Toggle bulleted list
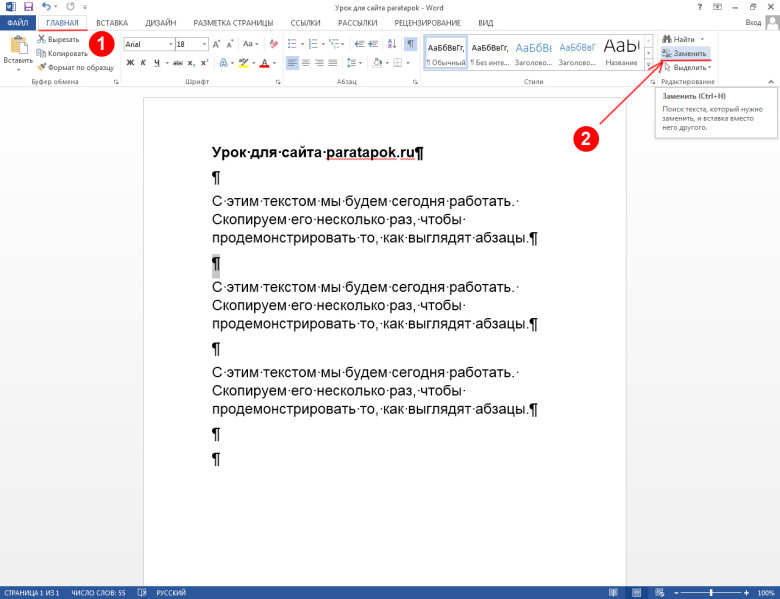This screenshot has height=599, width=780. click(292, 44)
